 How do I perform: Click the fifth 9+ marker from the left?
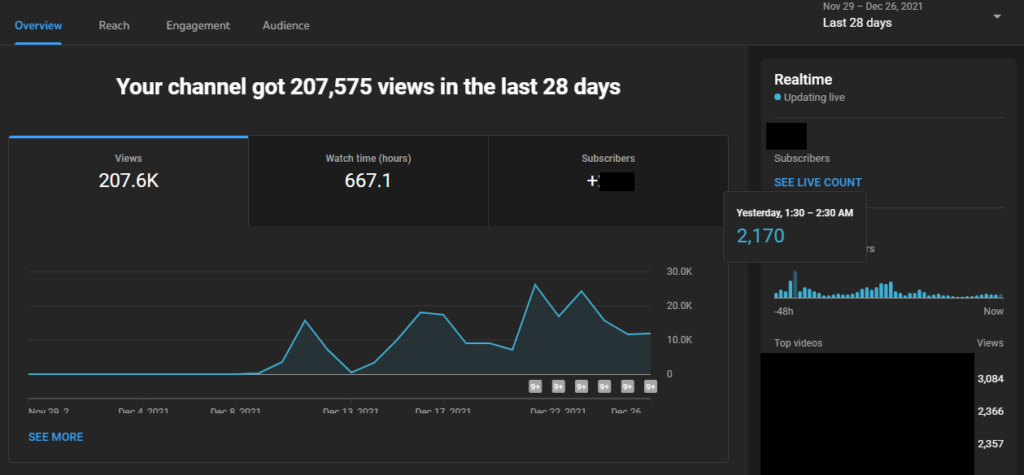tap(628, 386)
